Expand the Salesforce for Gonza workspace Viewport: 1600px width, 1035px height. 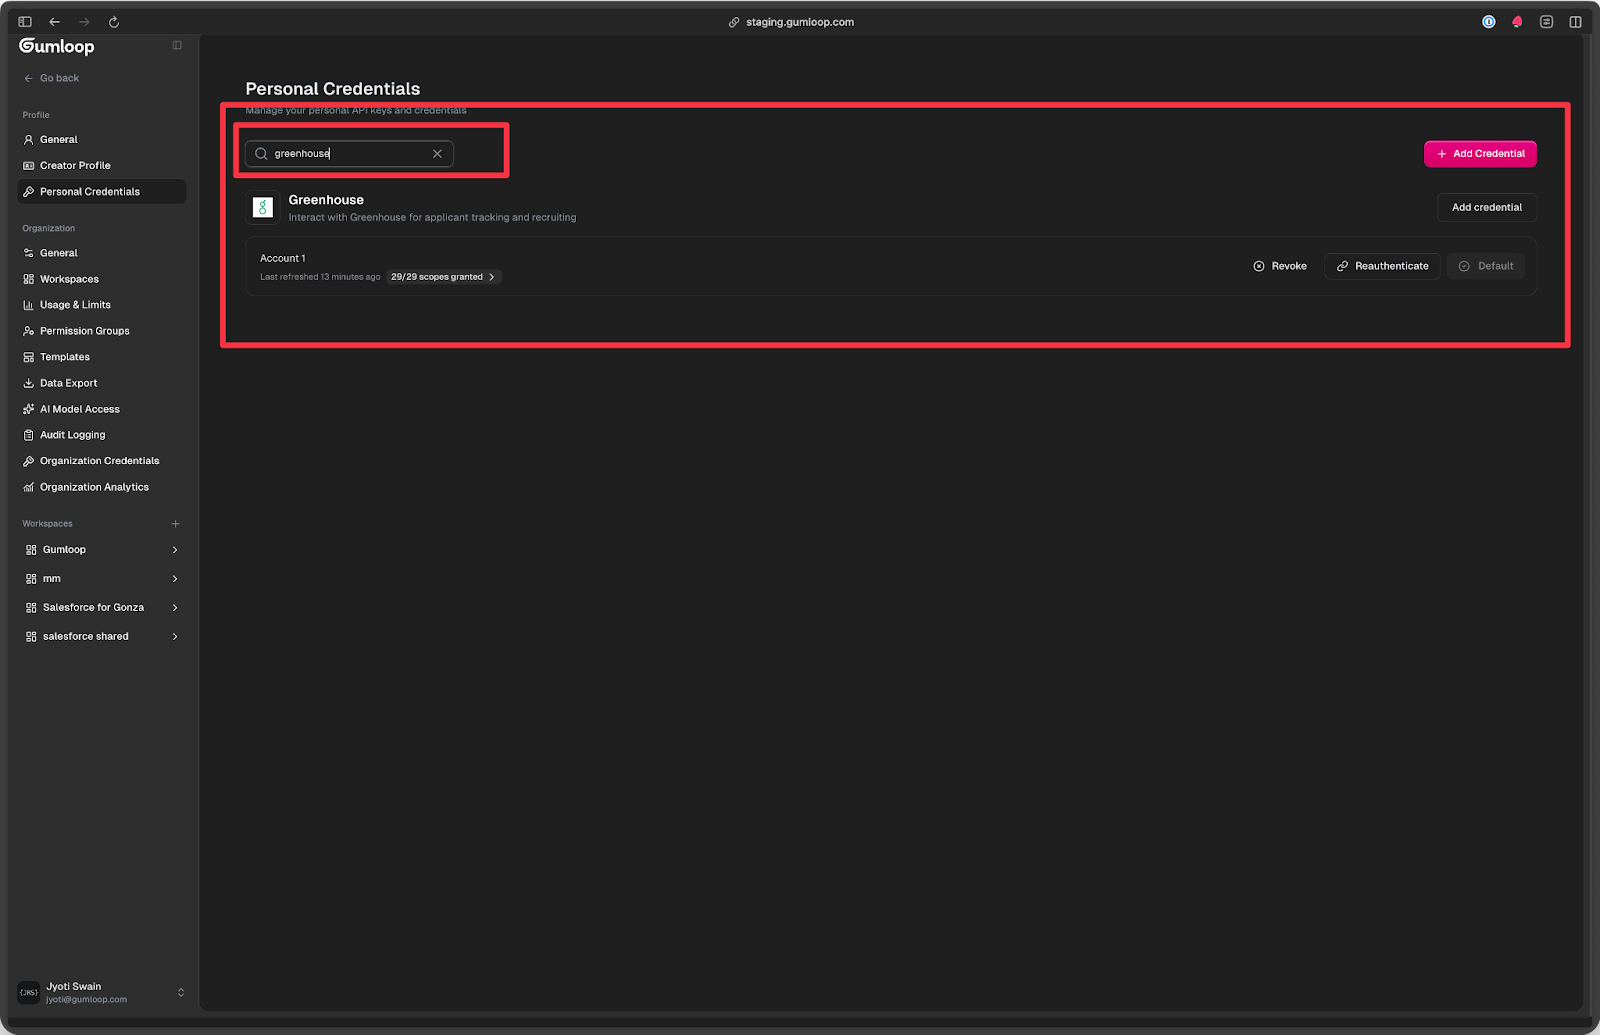(x=175, y=608)
